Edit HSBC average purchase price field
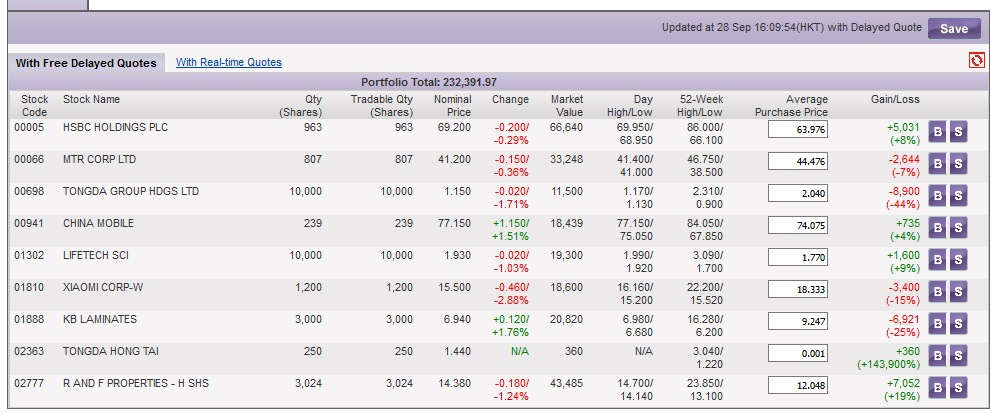Viewport: 994px width, 413px height. [798, 130]
